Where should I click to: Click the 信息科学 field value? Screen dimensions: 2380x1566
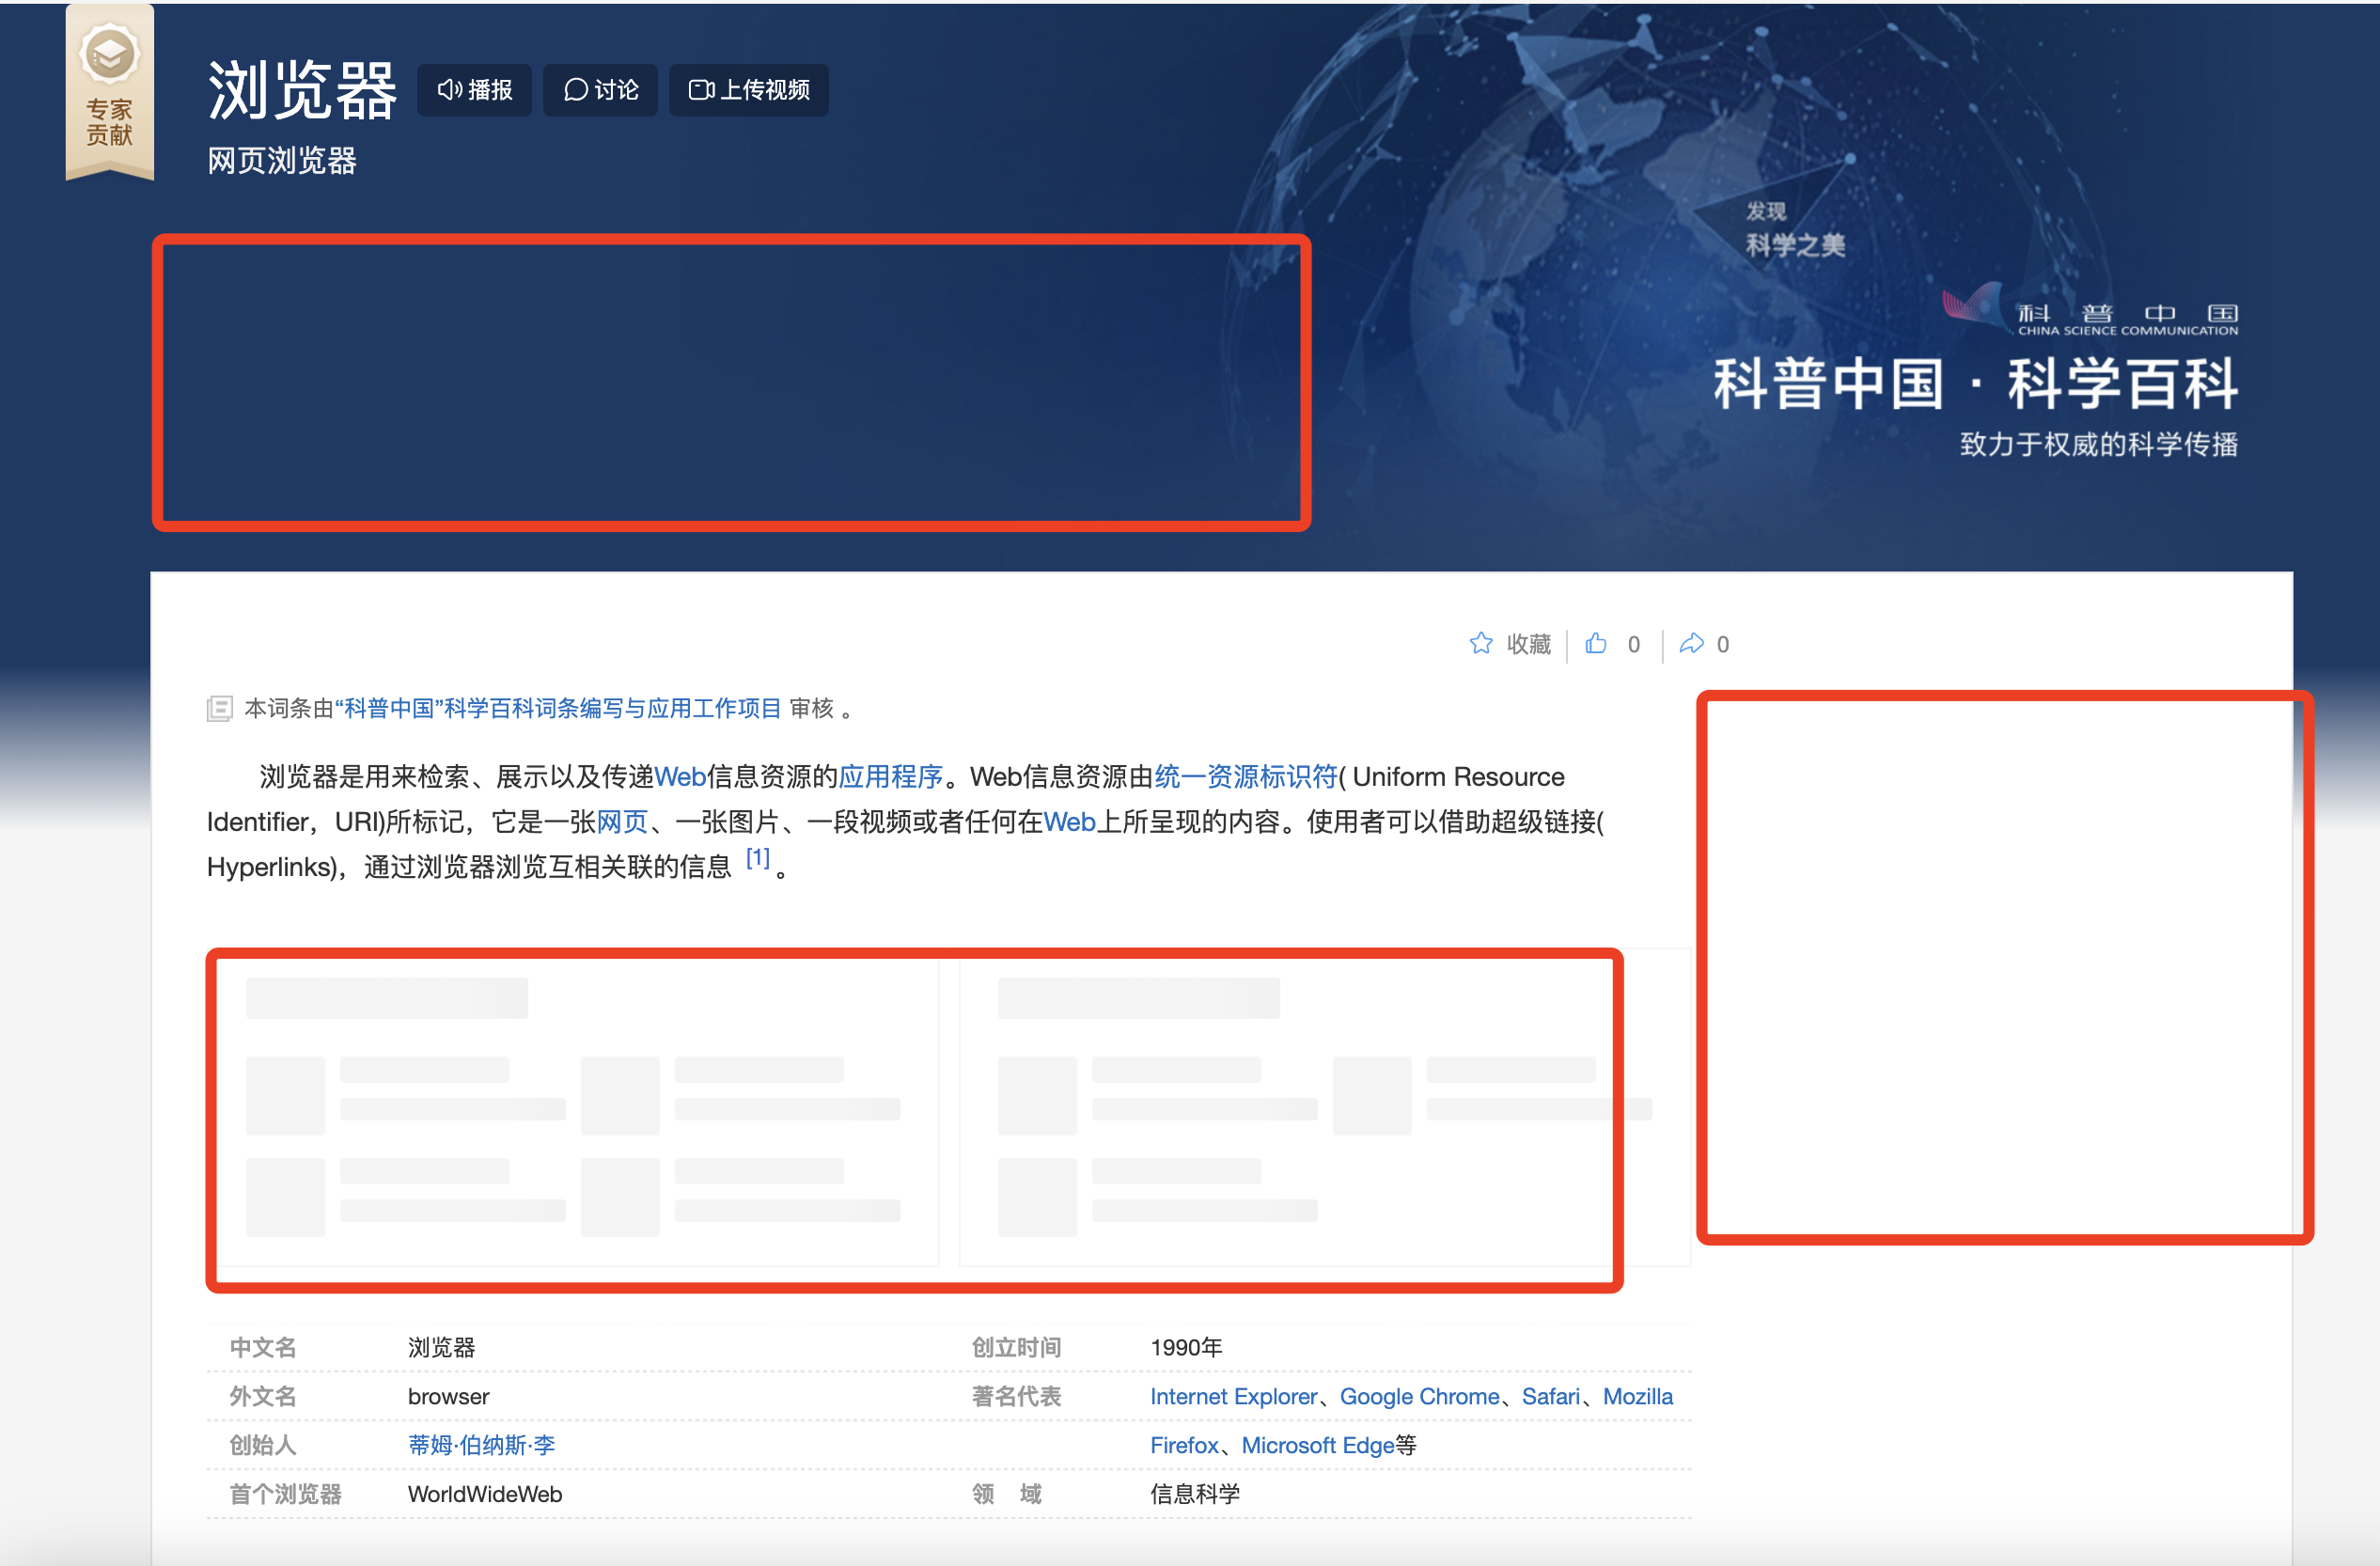point(1195,1494)
